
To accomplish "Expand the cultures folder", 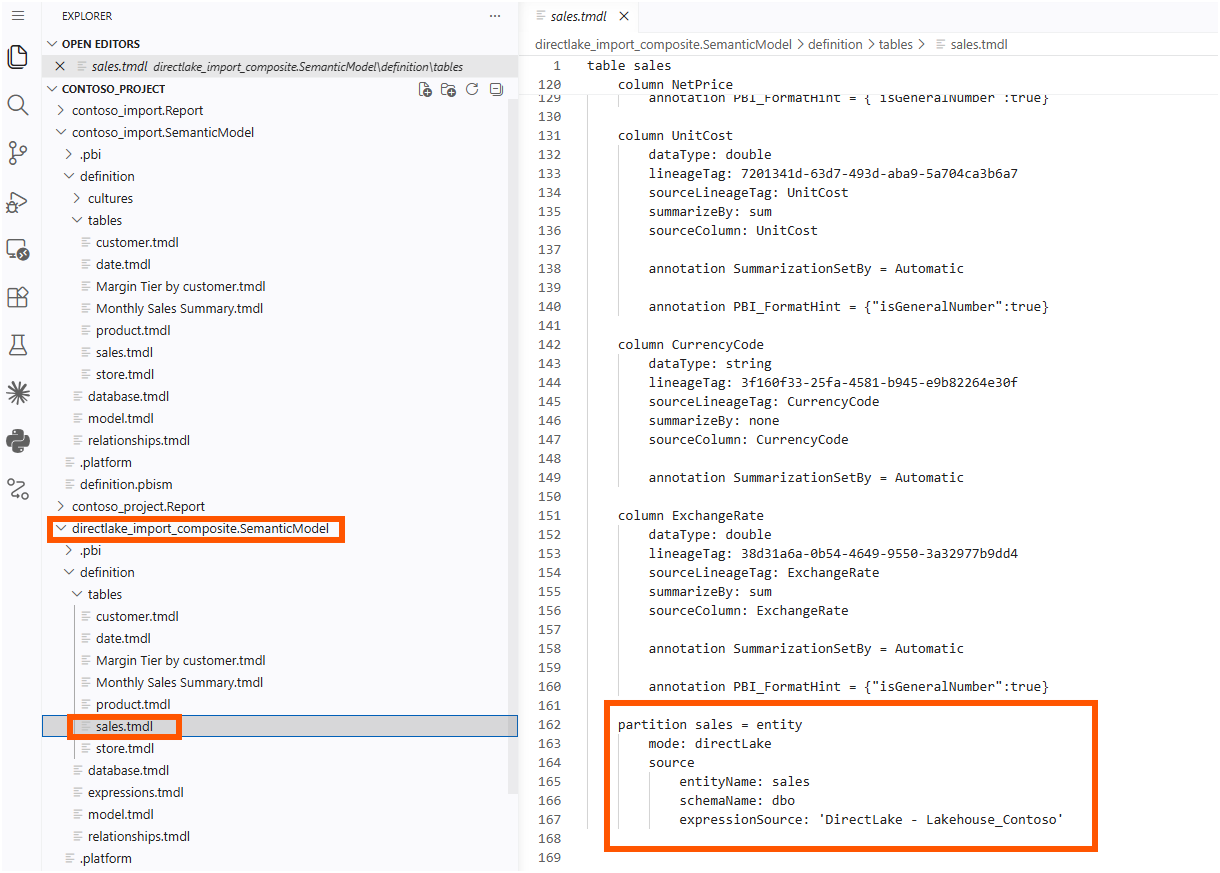I will (x=110, y=198).
